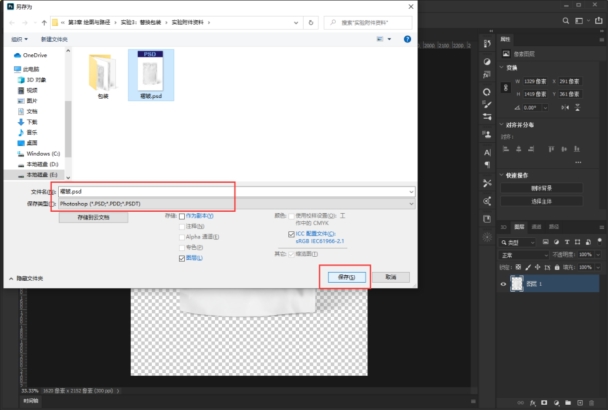608x410 pixels.
Task: Click the link width and height constraint icon
Action: click(x=506, y=88)
